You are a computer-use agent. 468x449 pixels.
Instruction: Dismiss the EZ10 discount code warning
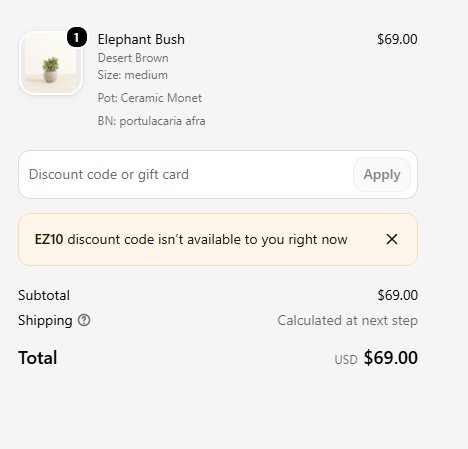coord(392,239)
